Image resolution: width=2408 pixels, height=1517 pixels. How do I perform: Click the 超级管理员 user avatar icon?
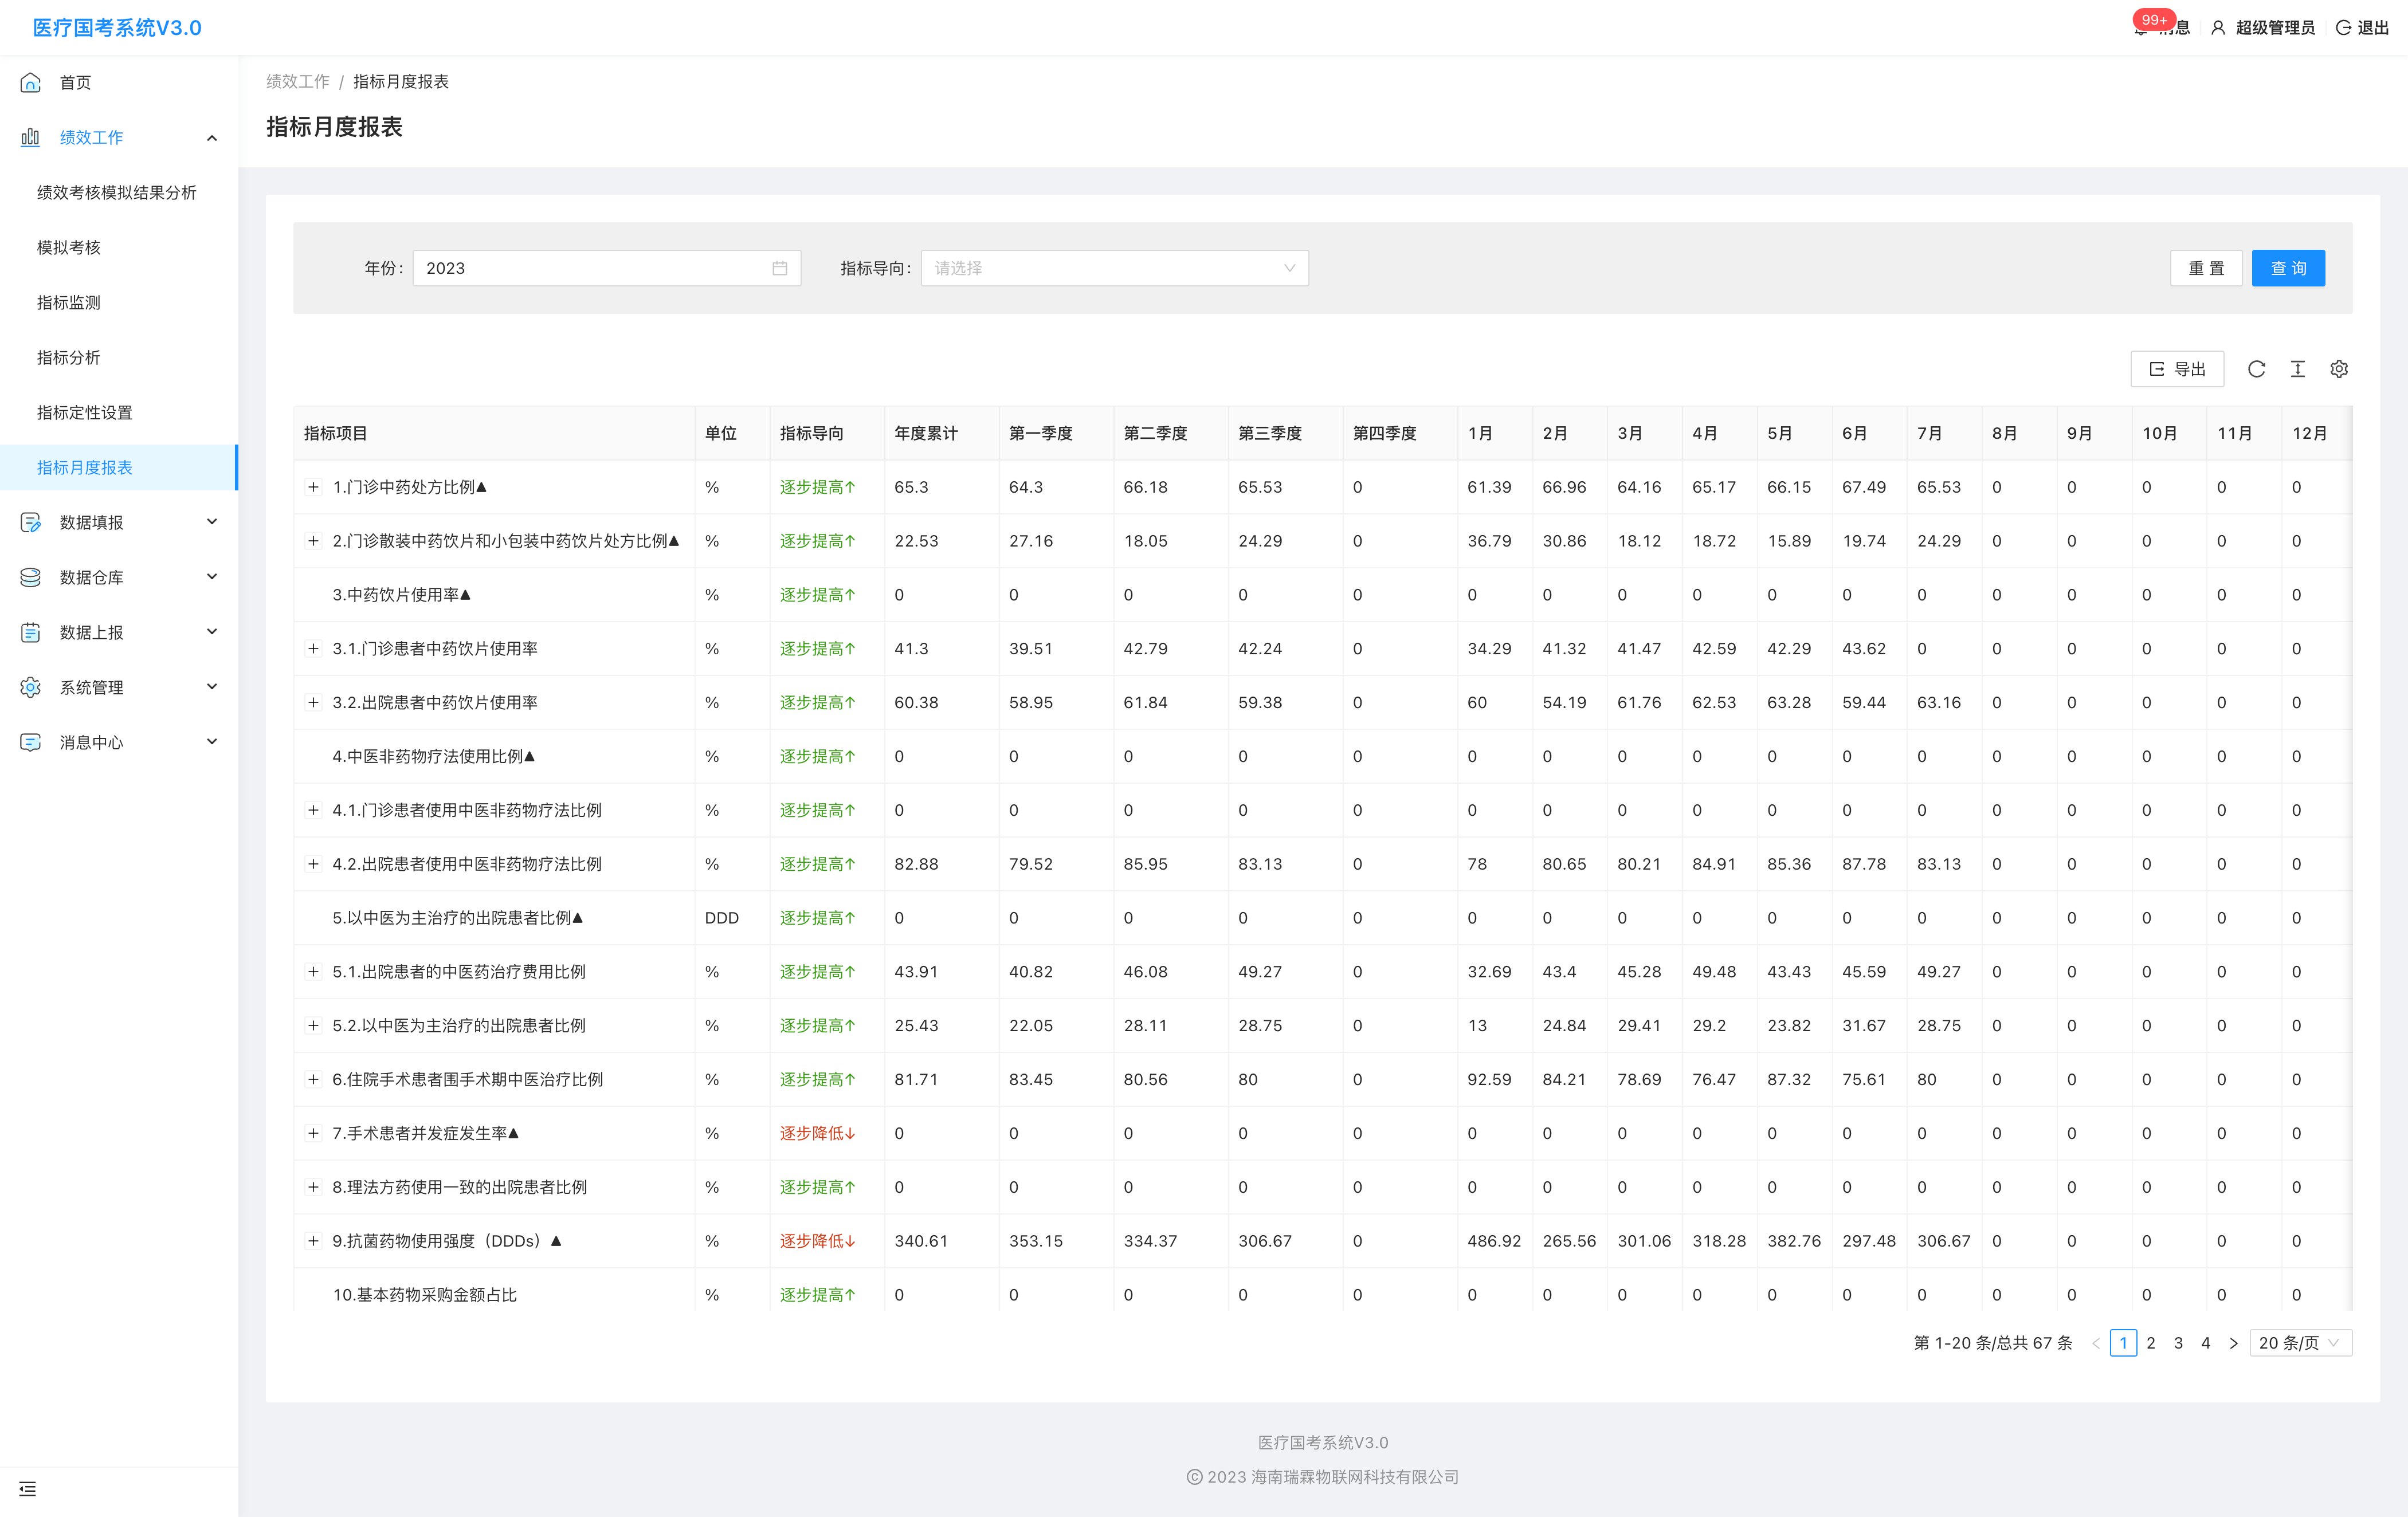pyautogui.click(x=2218, y=28)
